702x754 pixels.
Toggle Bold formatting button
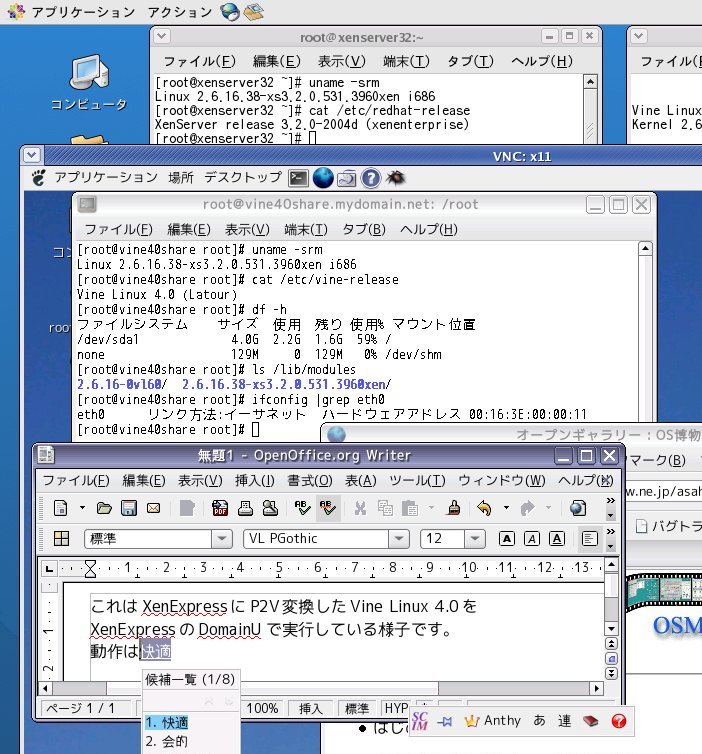tap(507, 539)
